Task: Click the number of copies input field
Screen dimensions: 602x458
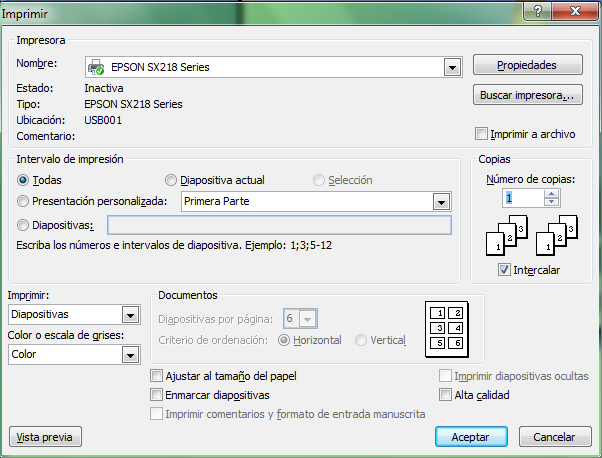Action: coord(523,198)
